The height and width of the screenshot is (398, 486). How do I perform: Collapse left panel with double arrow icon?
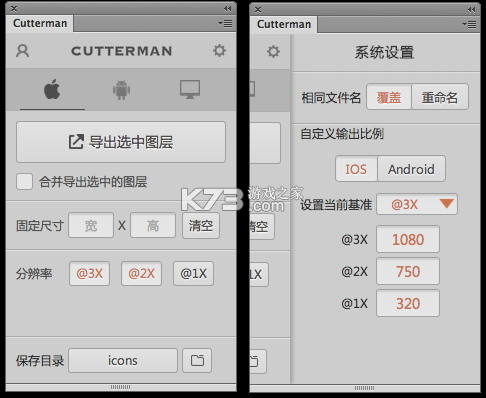pos(228,8)
